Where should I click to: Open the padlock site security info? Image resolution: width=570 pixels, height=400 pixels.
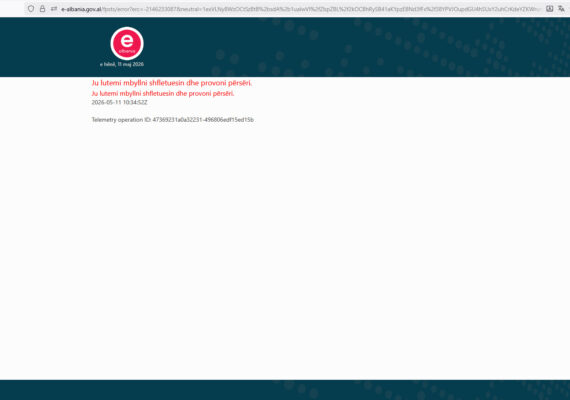[x=43, y=9]
